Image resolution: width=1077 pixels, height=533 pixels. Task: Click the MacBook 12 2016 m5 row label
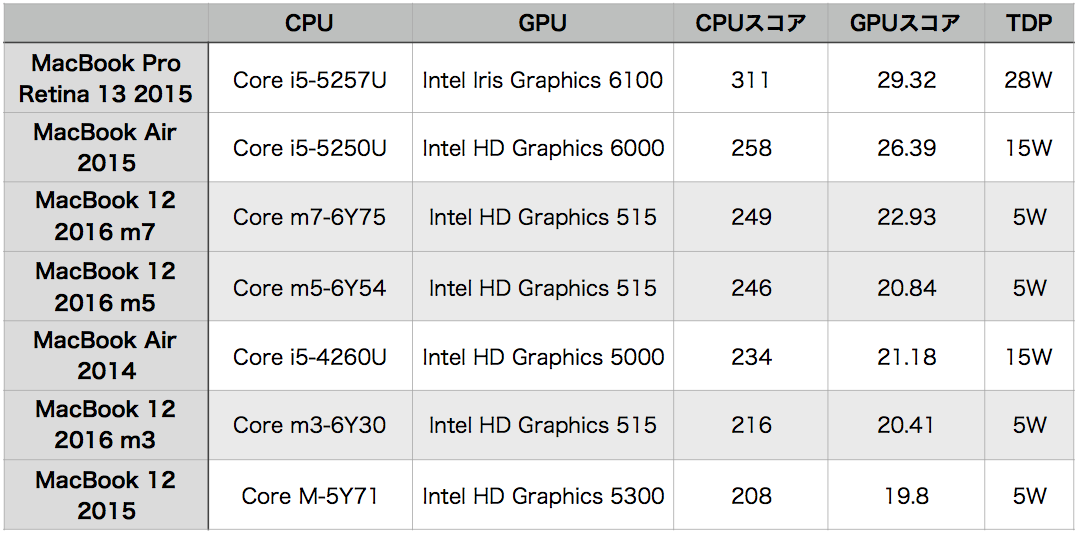pos(106,286)
